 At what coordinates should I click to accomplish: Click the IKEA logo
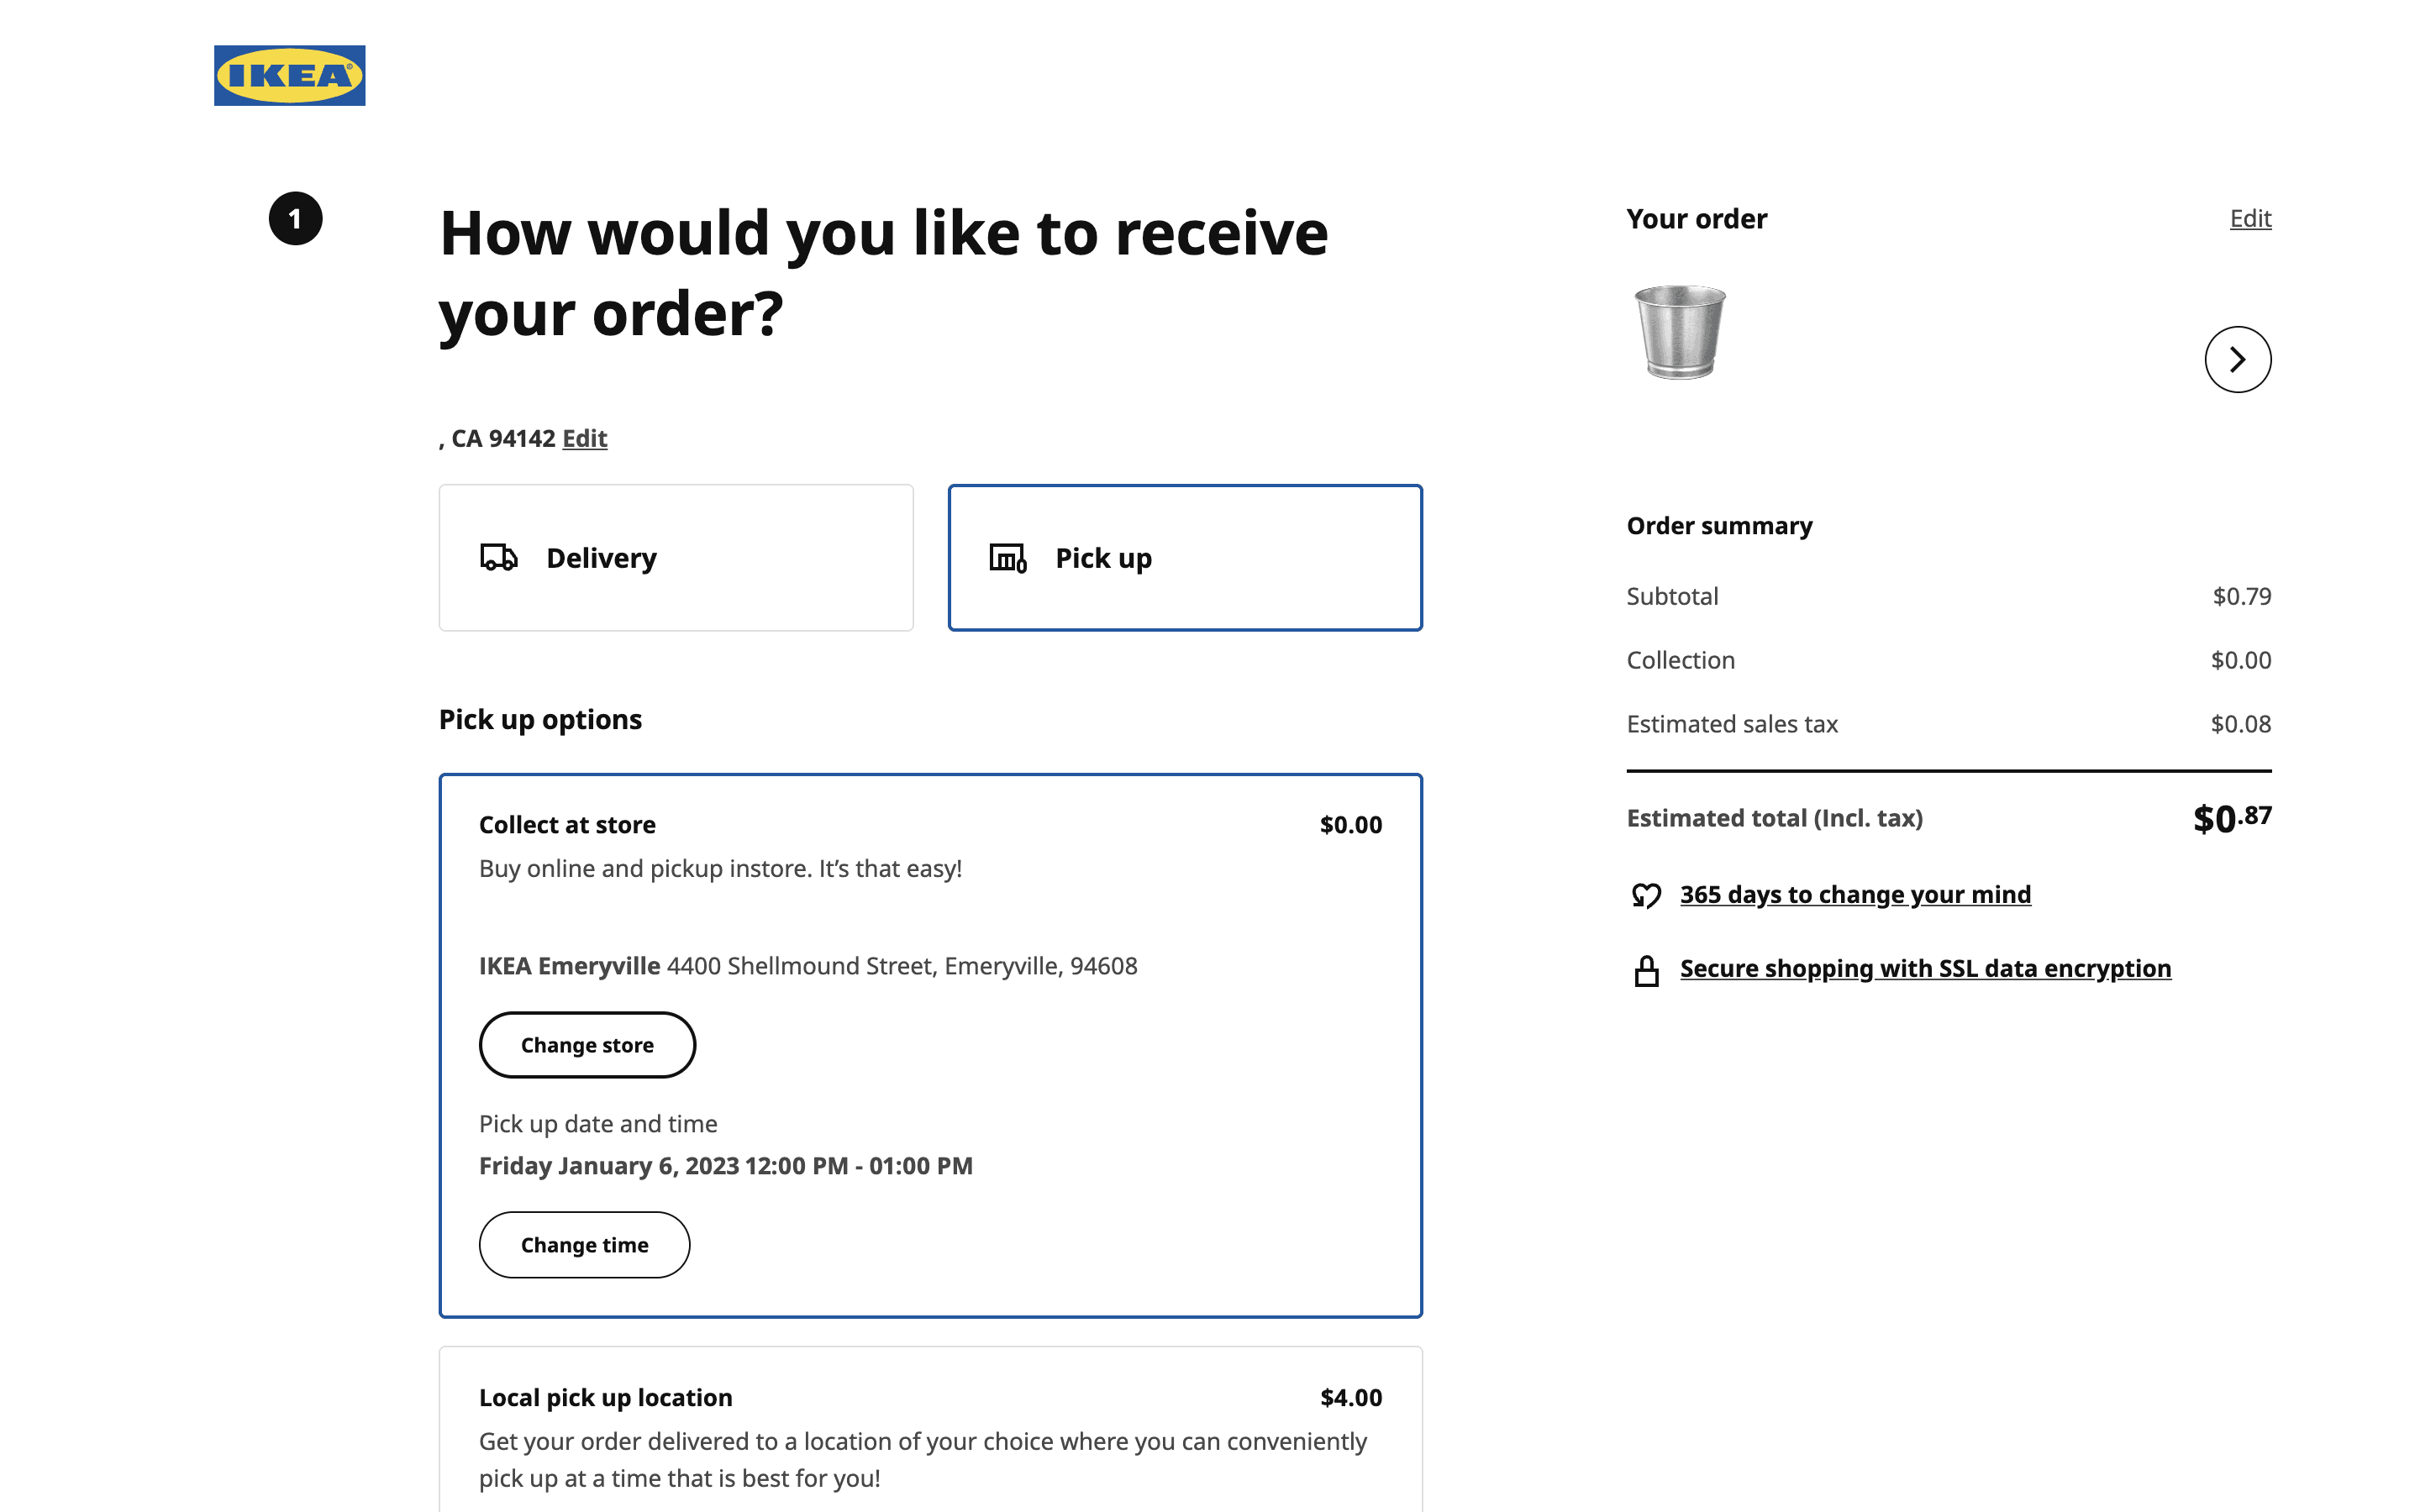[x=289, y=75]
